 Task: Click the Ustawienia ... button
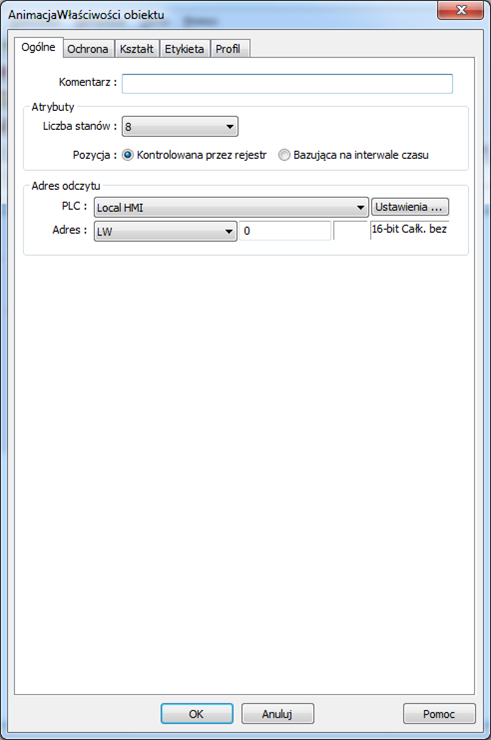point(410,207)
